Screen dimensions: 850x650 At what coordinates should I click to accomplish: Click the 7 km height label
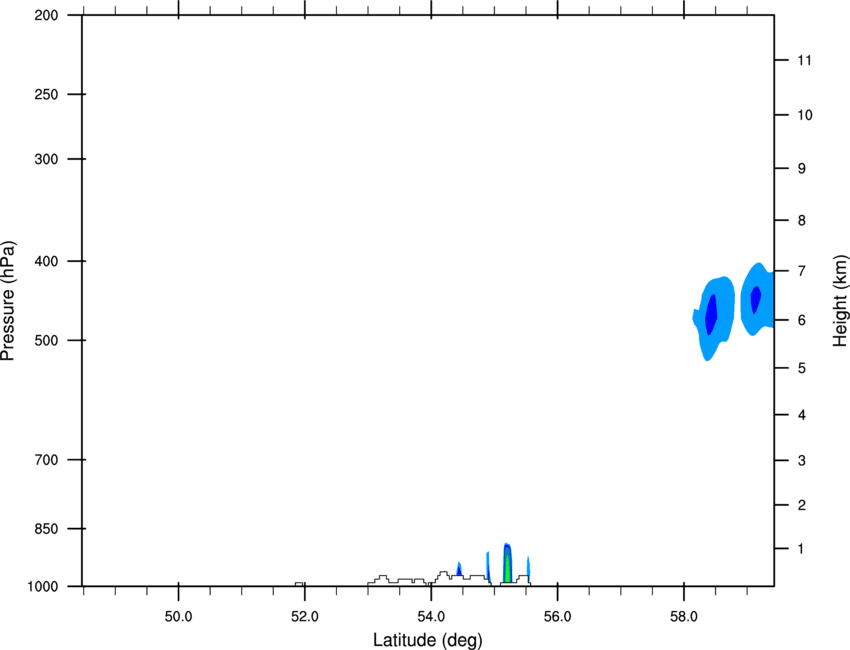pos(802,271)
